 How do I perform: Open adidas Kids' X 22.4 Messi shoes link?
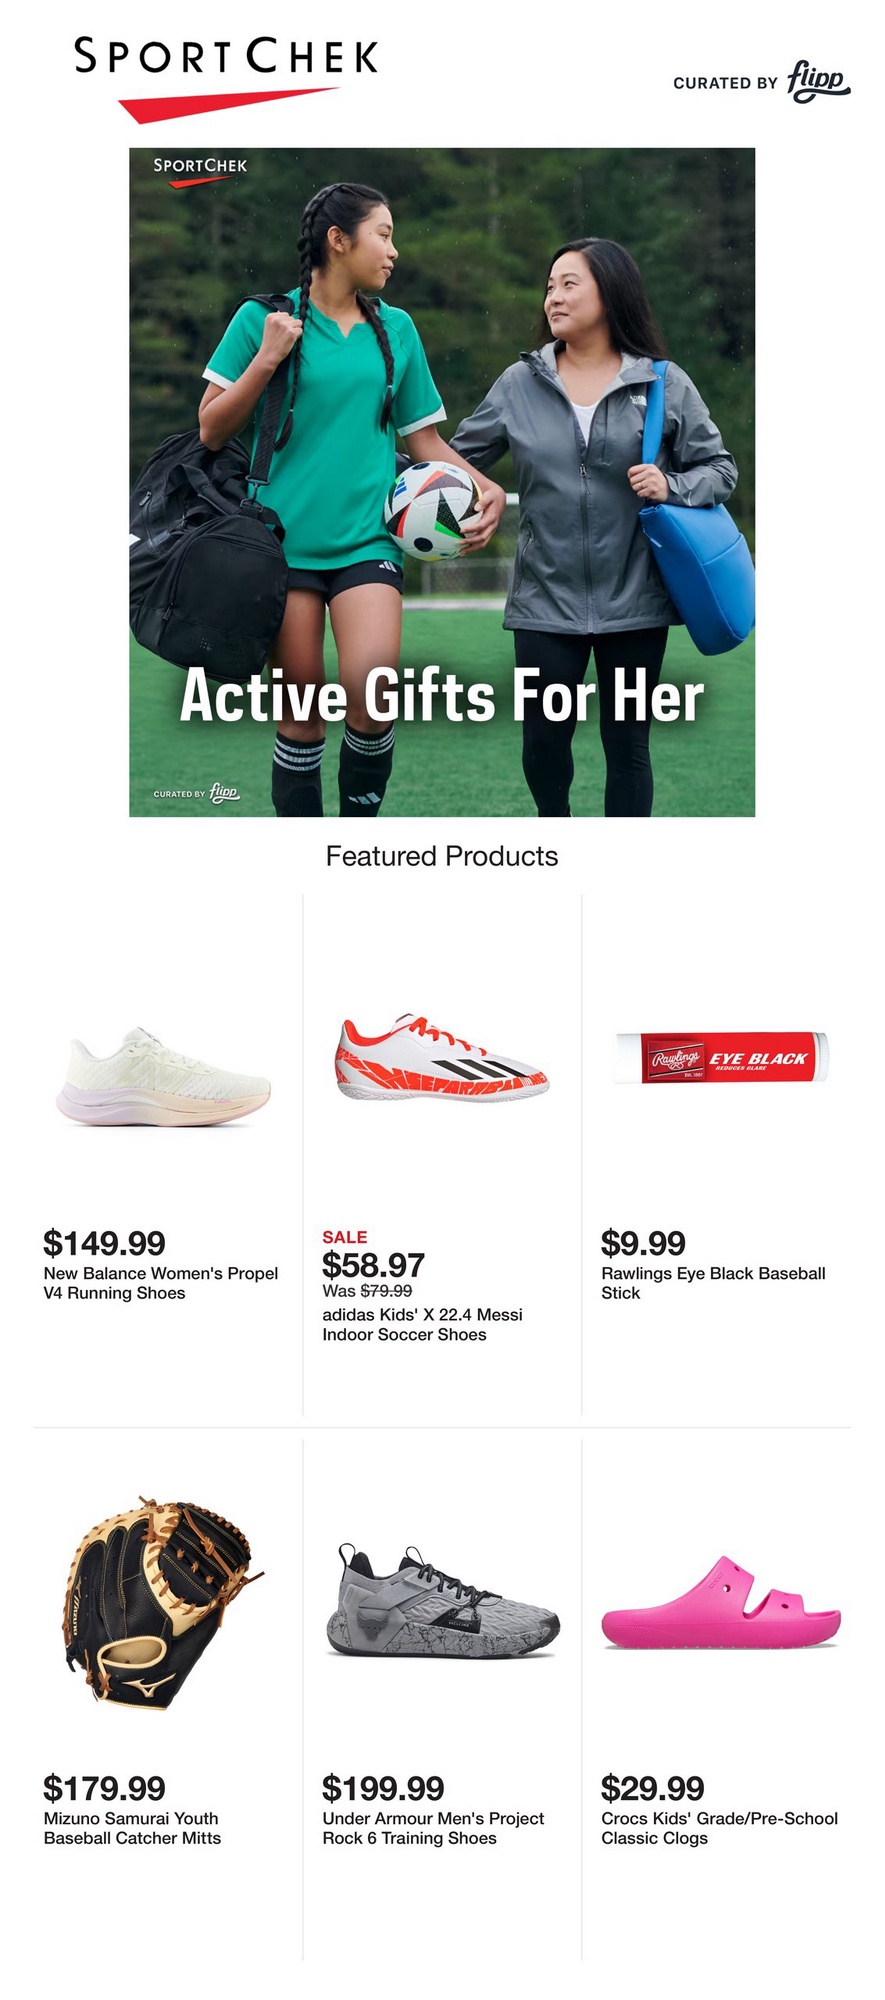[422, 1324]
